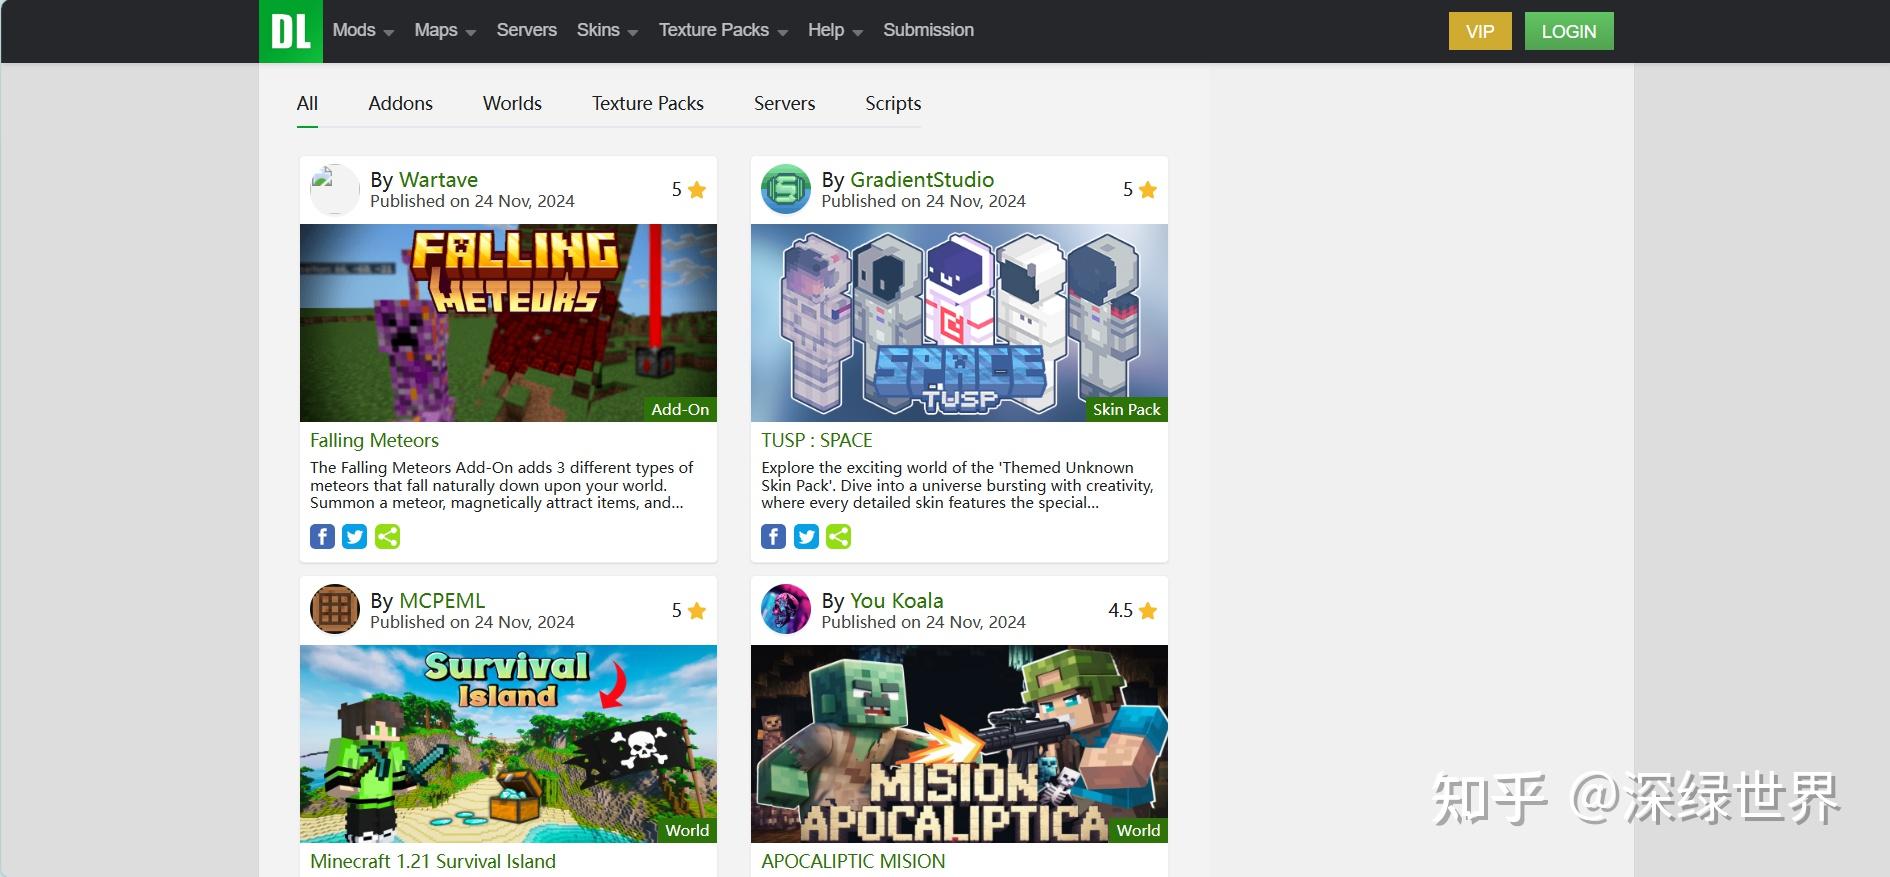This screenshot has height=877, width=1890.
Task: Switch to the Scripts tab
Action: pos(893,103)
